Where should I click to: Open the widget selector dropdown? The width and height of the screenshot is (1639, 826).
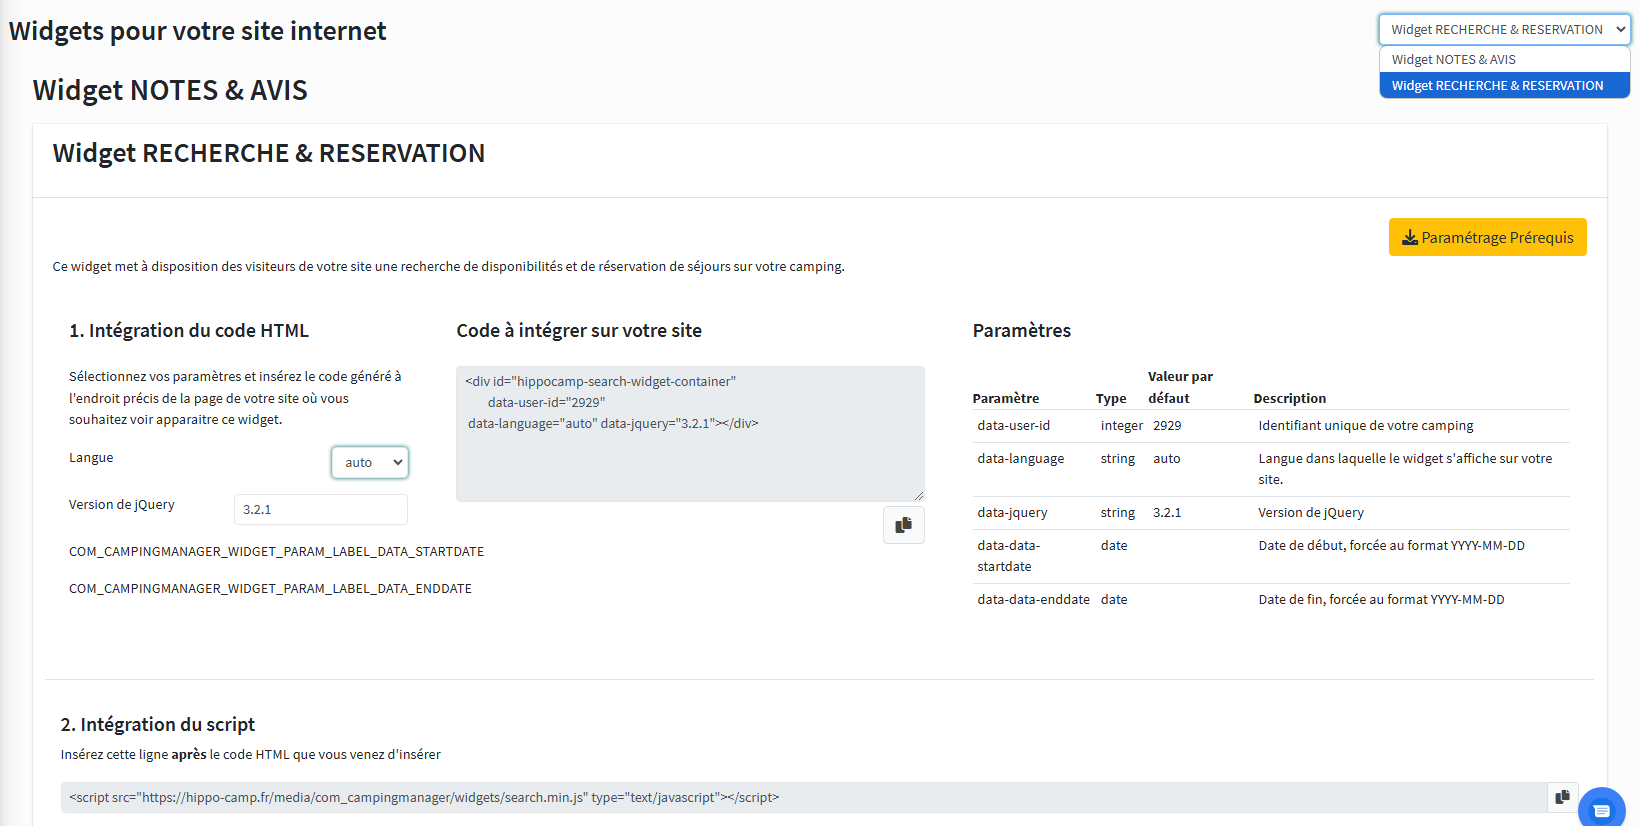(x=1504, y=30)
